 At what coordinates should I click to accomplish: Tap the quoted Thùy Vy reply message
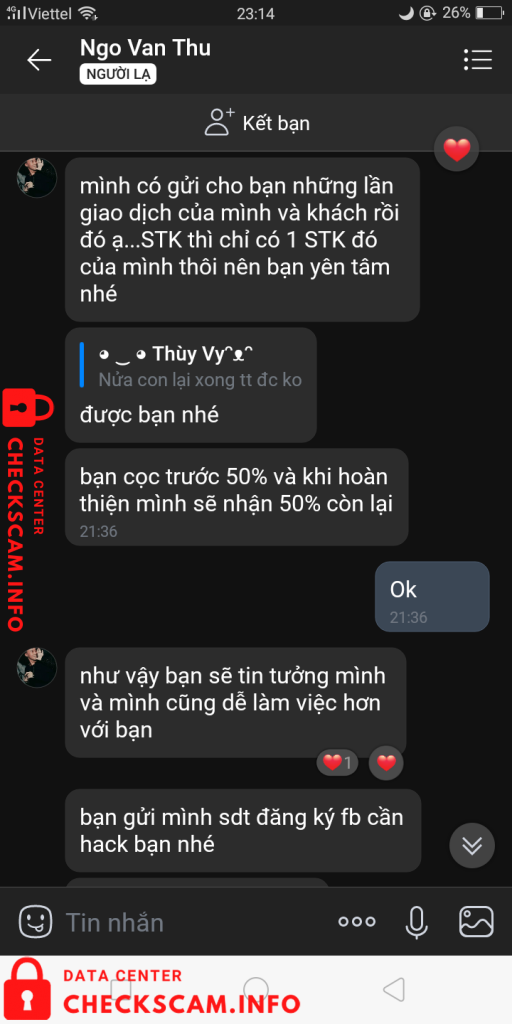(x=191, y=385)
